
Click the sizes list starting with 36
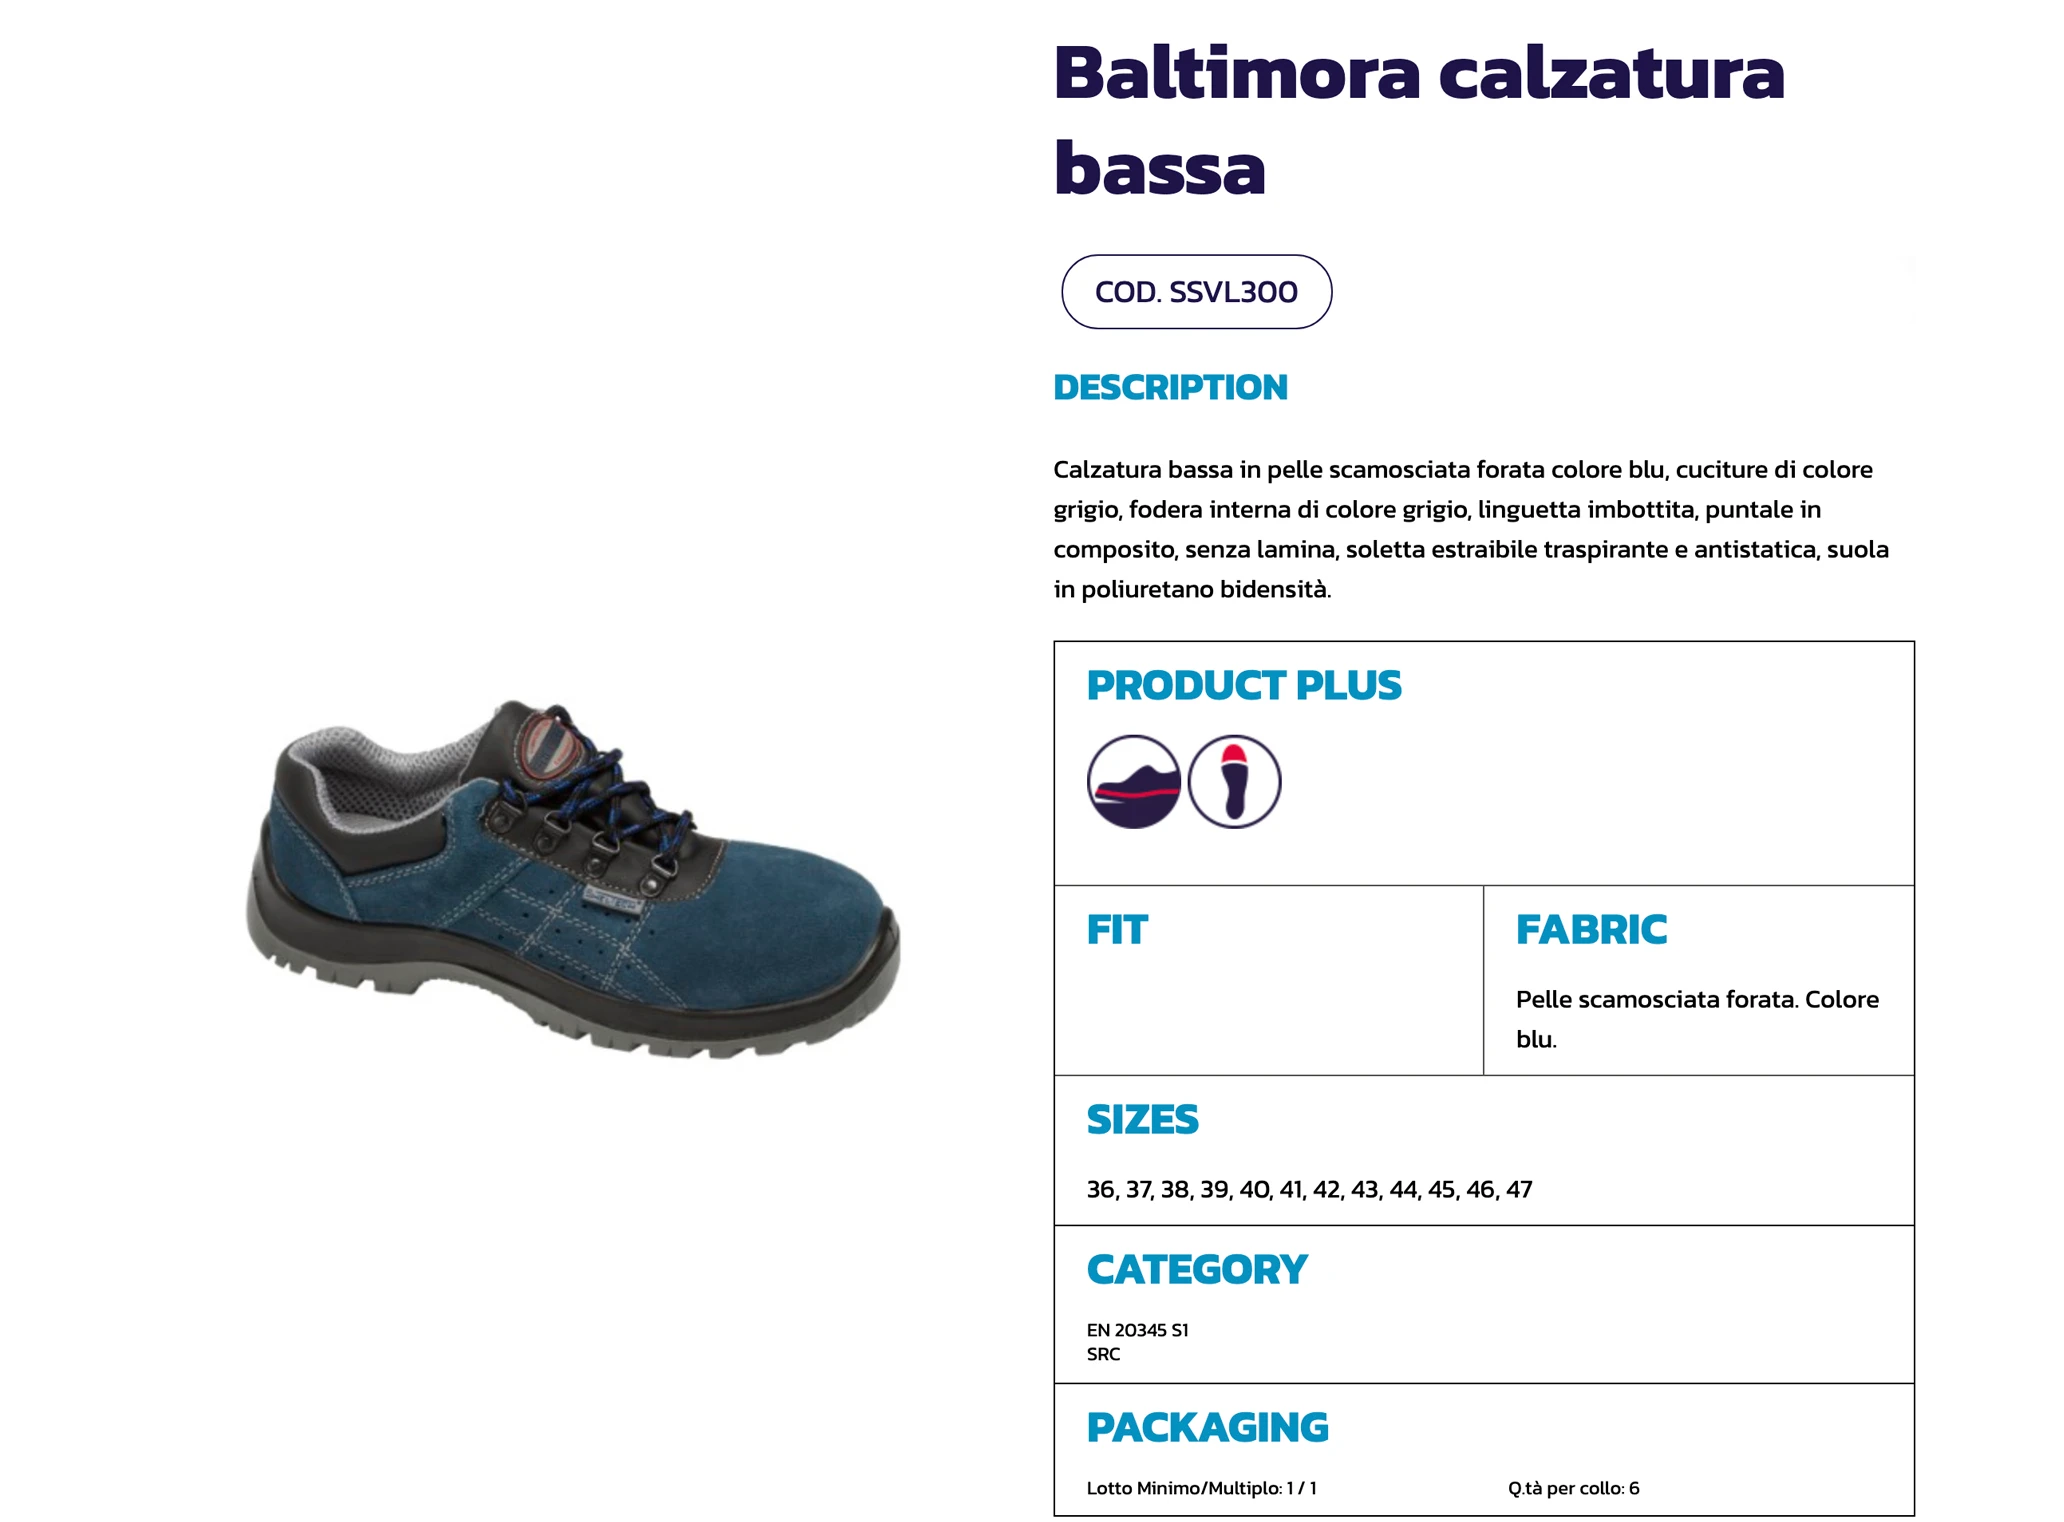tap(1309, 1190)
